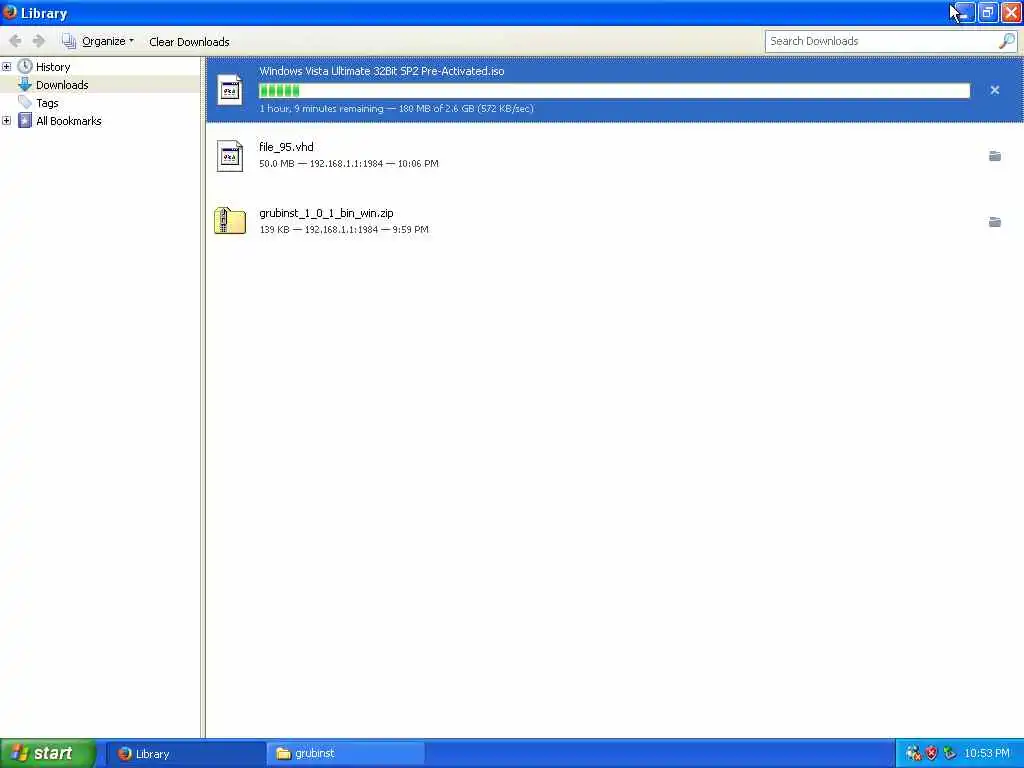Image resolution: width=1024 pixels, height=768 pixels.
Task: Select Downloads in the sidebar
Action: click(62, 85)
